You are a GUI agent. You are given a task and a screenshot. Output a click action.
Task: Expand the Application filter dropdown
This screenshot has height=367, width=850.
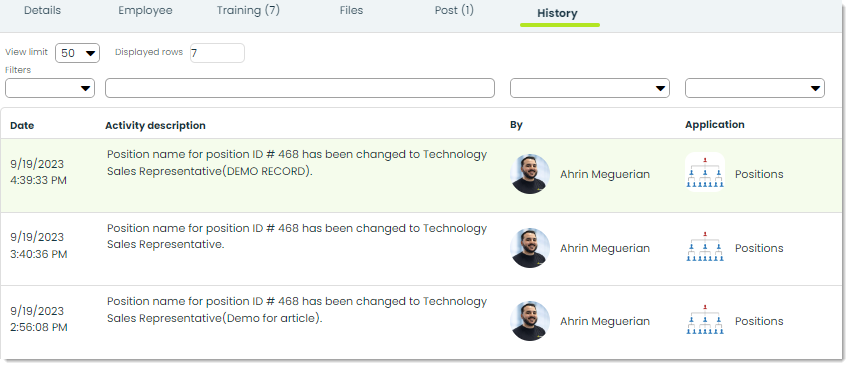pyautogui.click(x=755, y=88)
